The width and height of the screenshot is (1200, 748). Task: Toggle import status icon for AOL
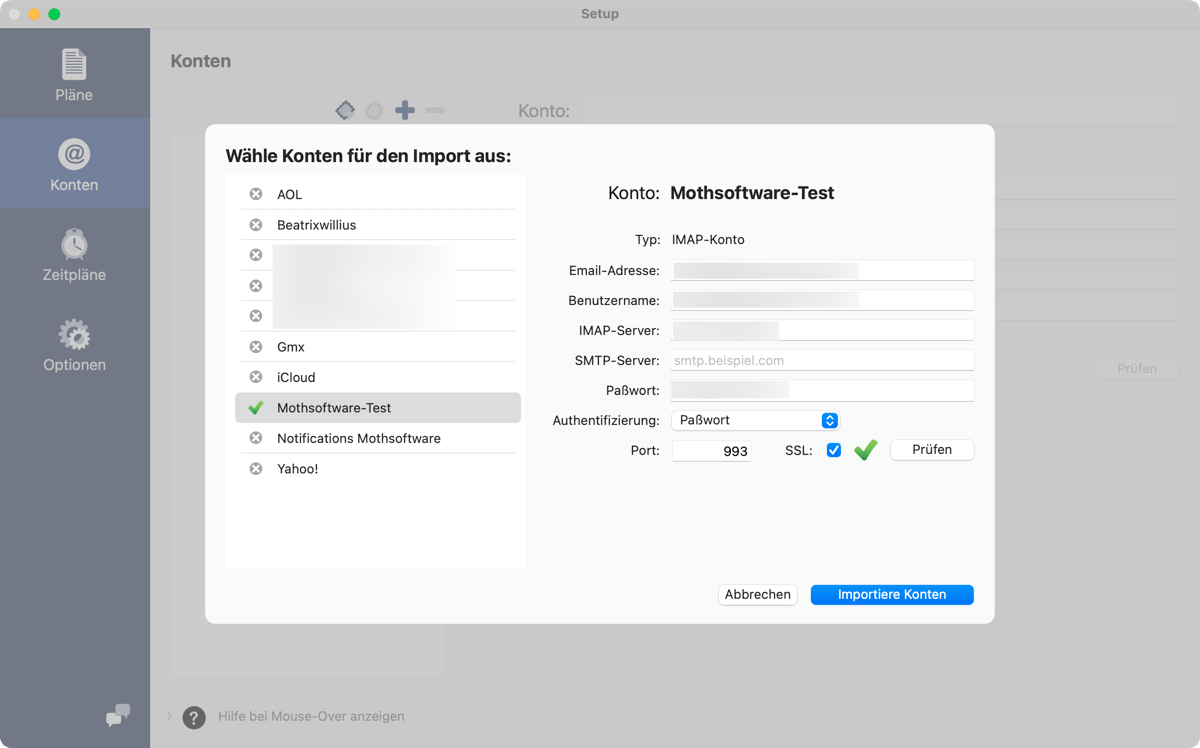256,194
